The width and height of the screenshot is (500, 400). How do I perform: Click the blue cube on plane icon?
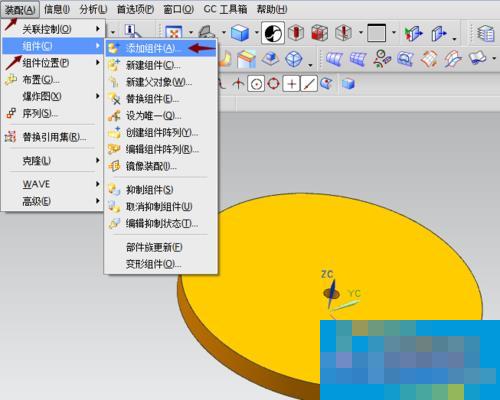[x=270, y=59]
